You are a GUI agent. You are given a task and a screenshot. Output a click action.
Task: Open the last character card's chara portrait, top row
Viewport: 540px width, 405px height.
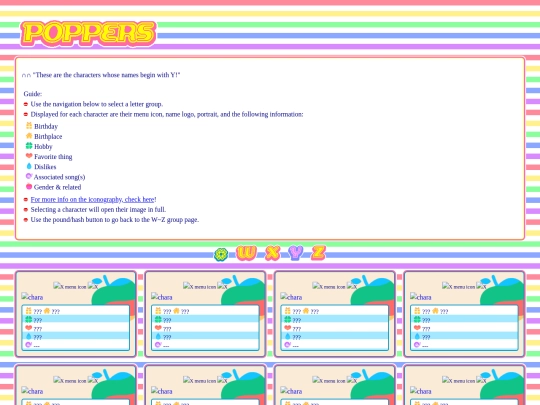(x=420, y=297)
